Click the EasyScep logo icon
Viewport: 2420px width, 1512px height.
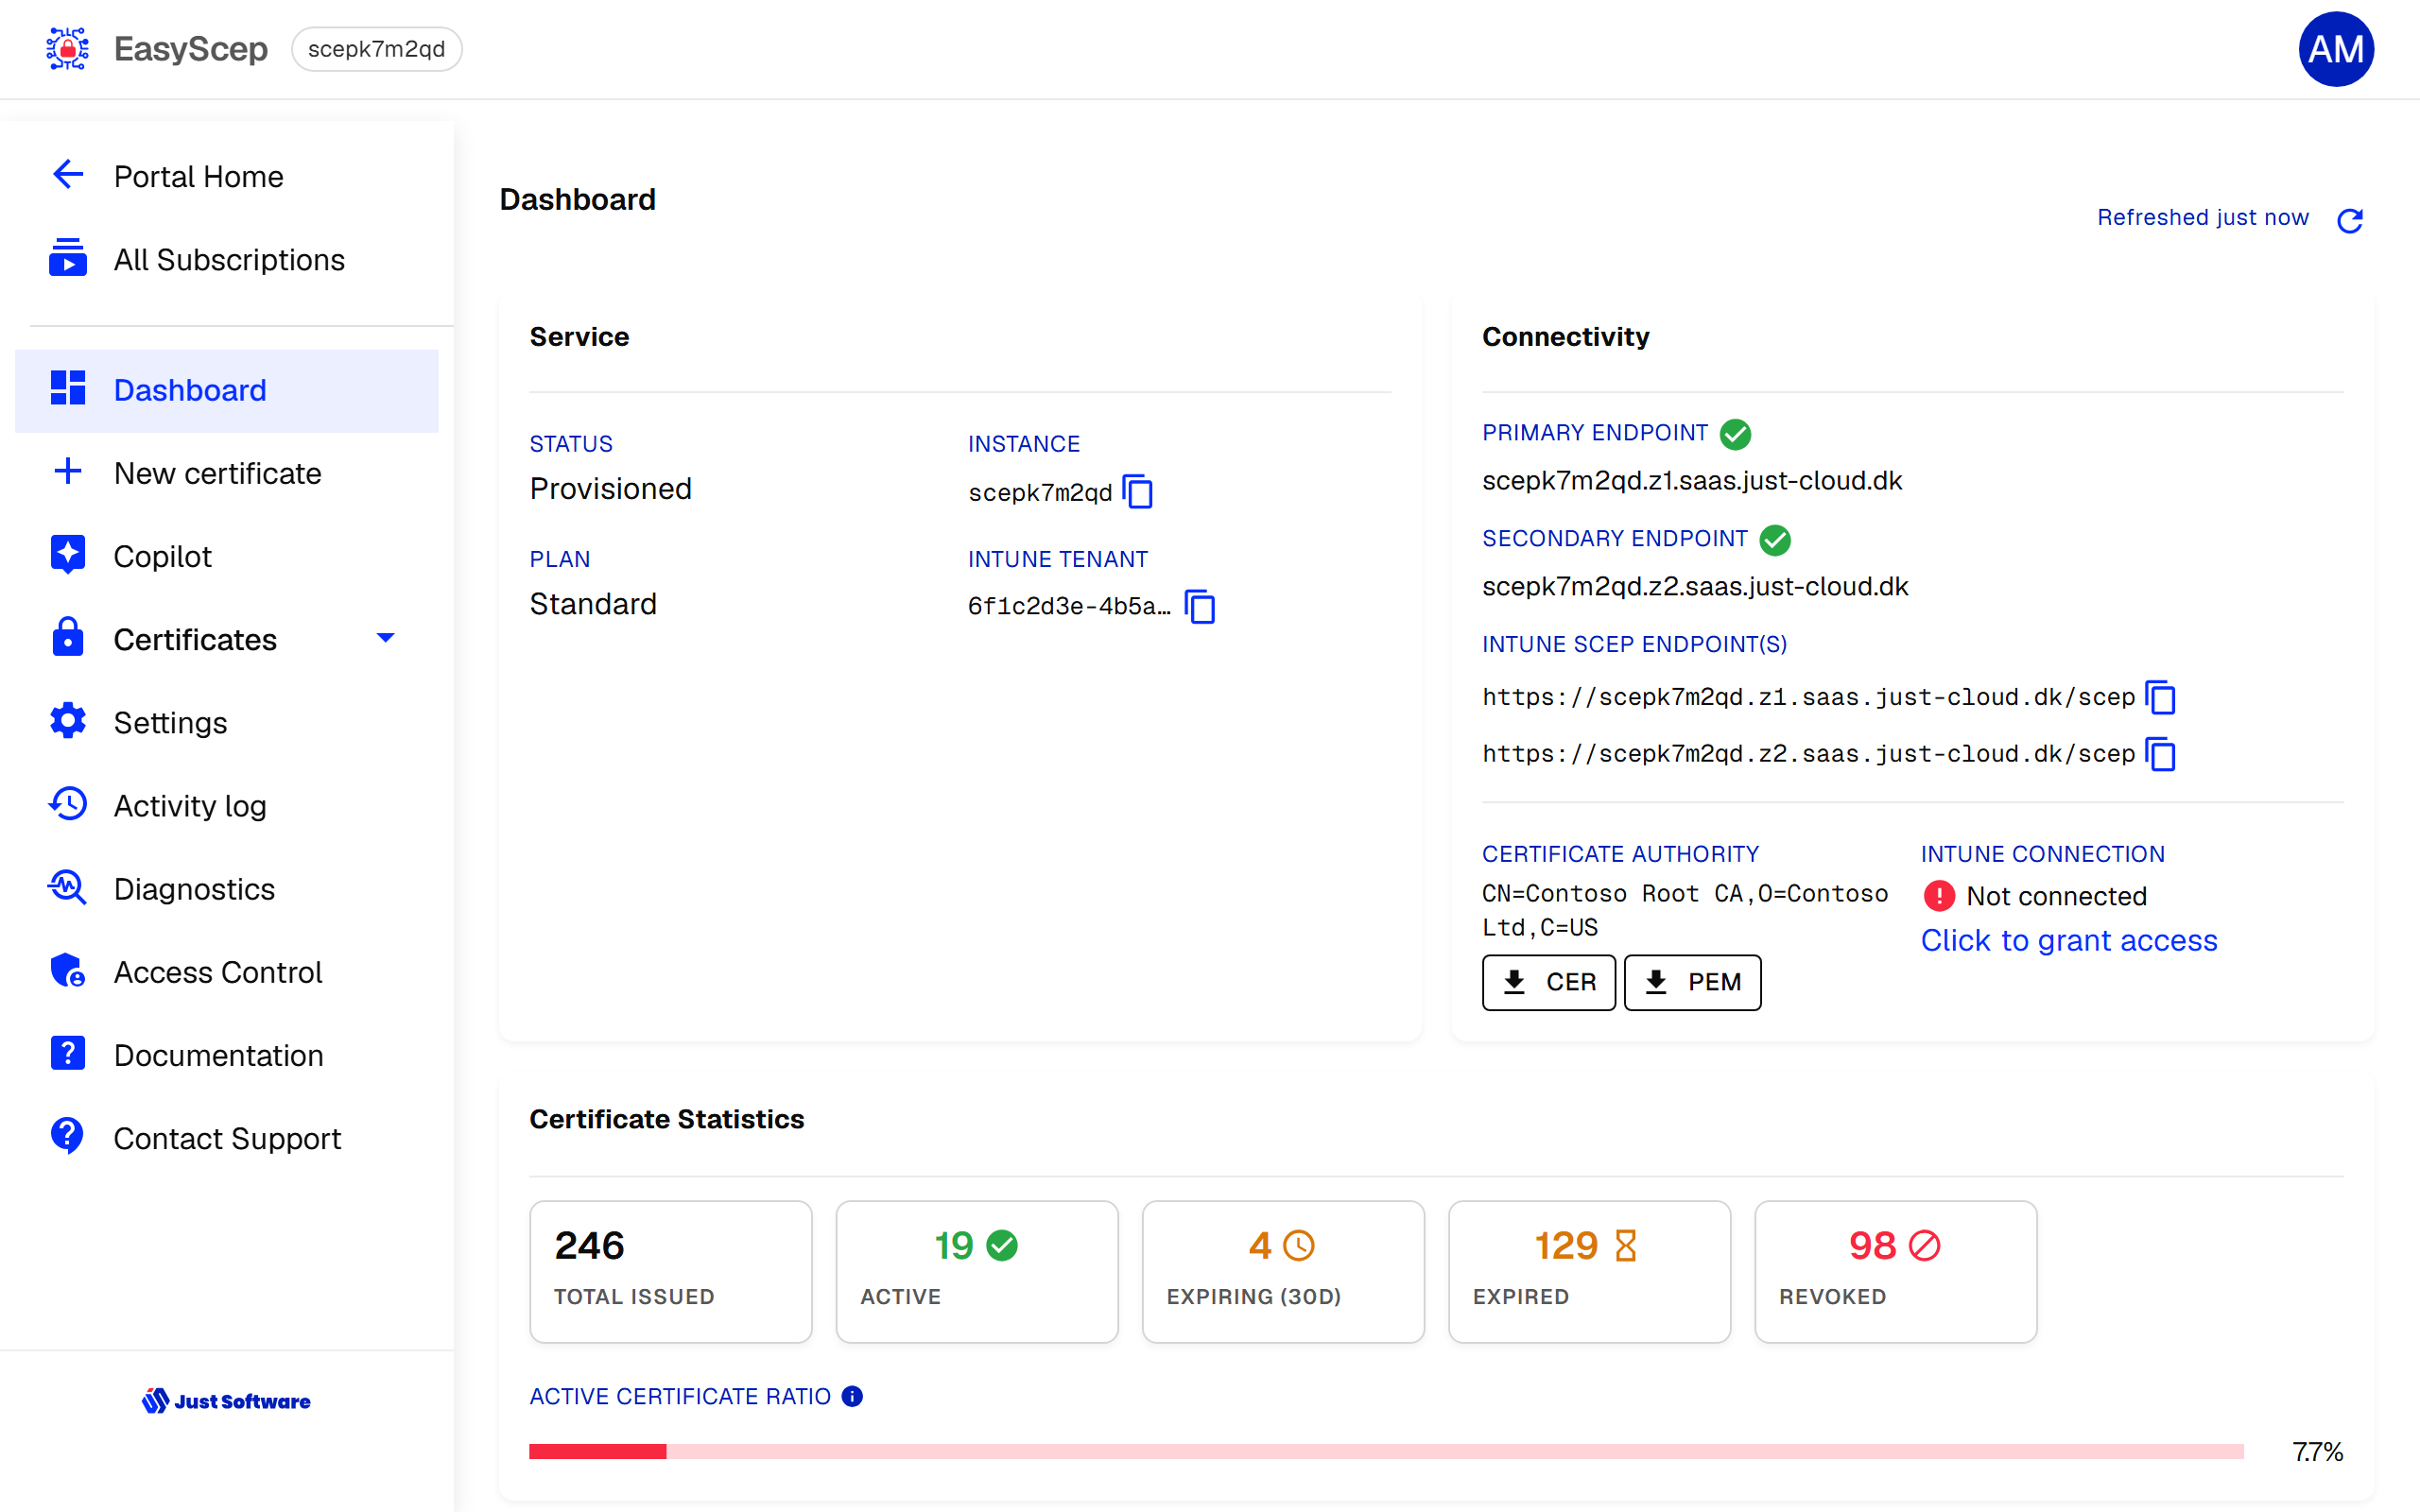pyautogui.click(x=67, y=48)
